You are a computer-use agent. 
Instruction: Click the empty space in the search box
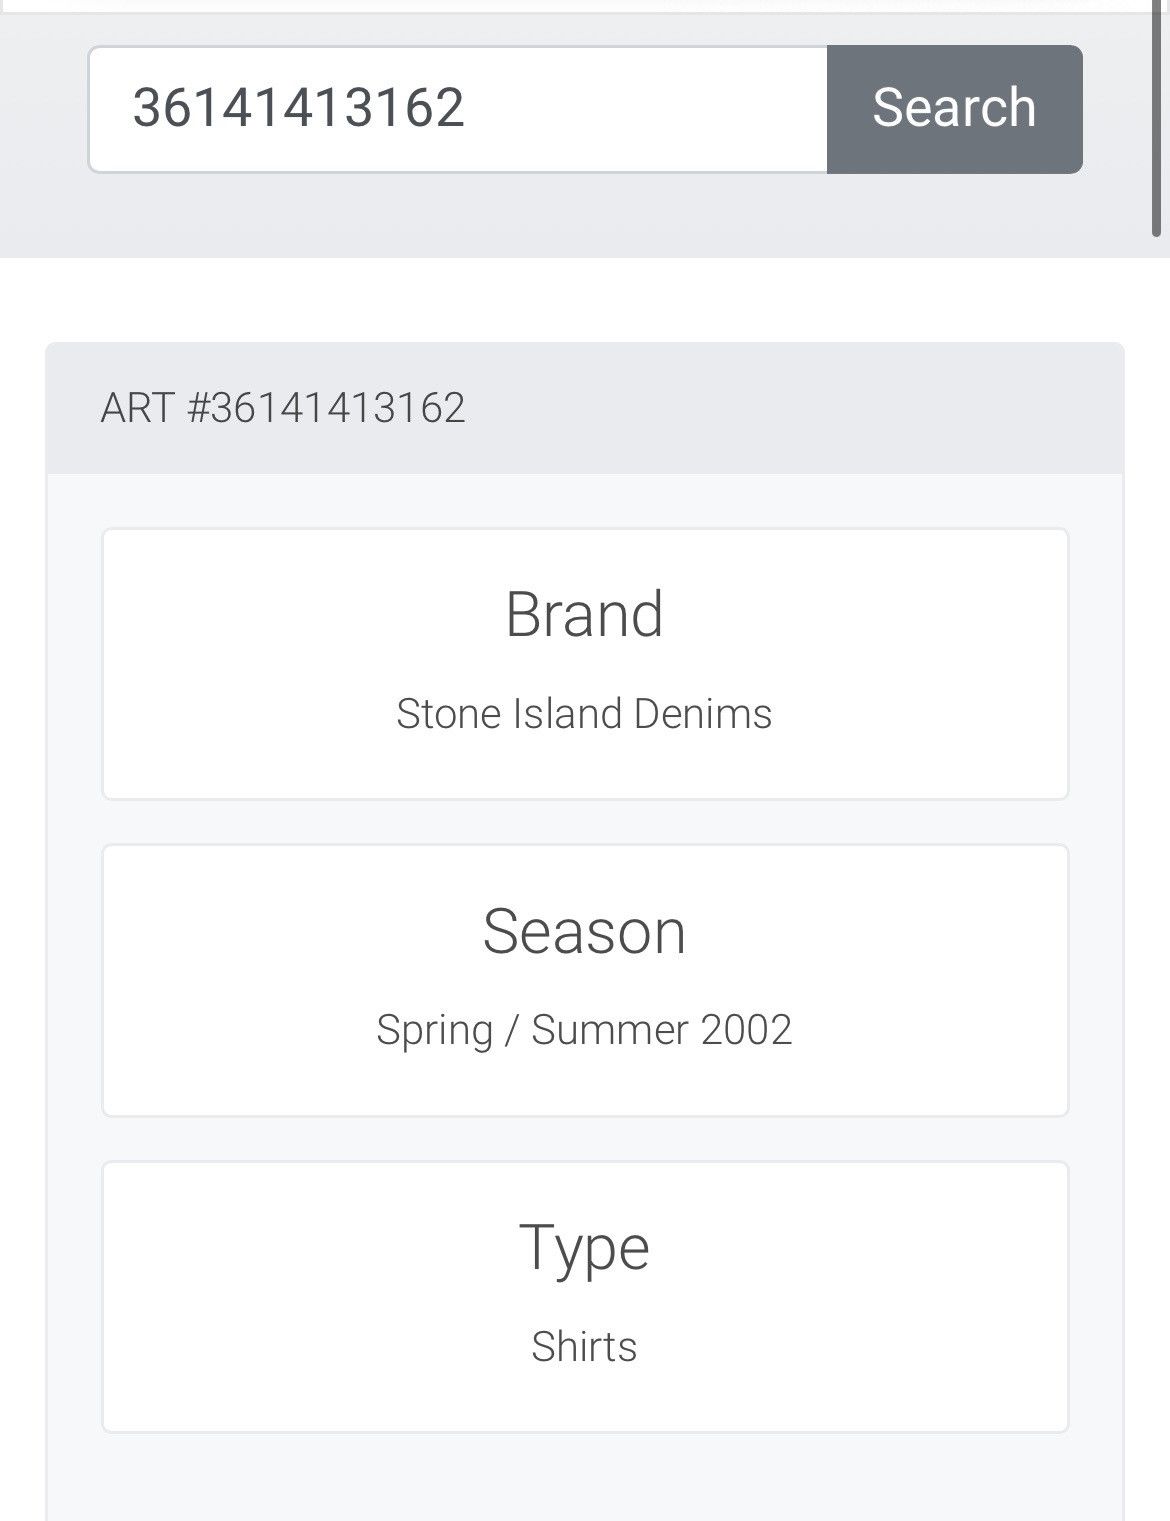[645, 109]
